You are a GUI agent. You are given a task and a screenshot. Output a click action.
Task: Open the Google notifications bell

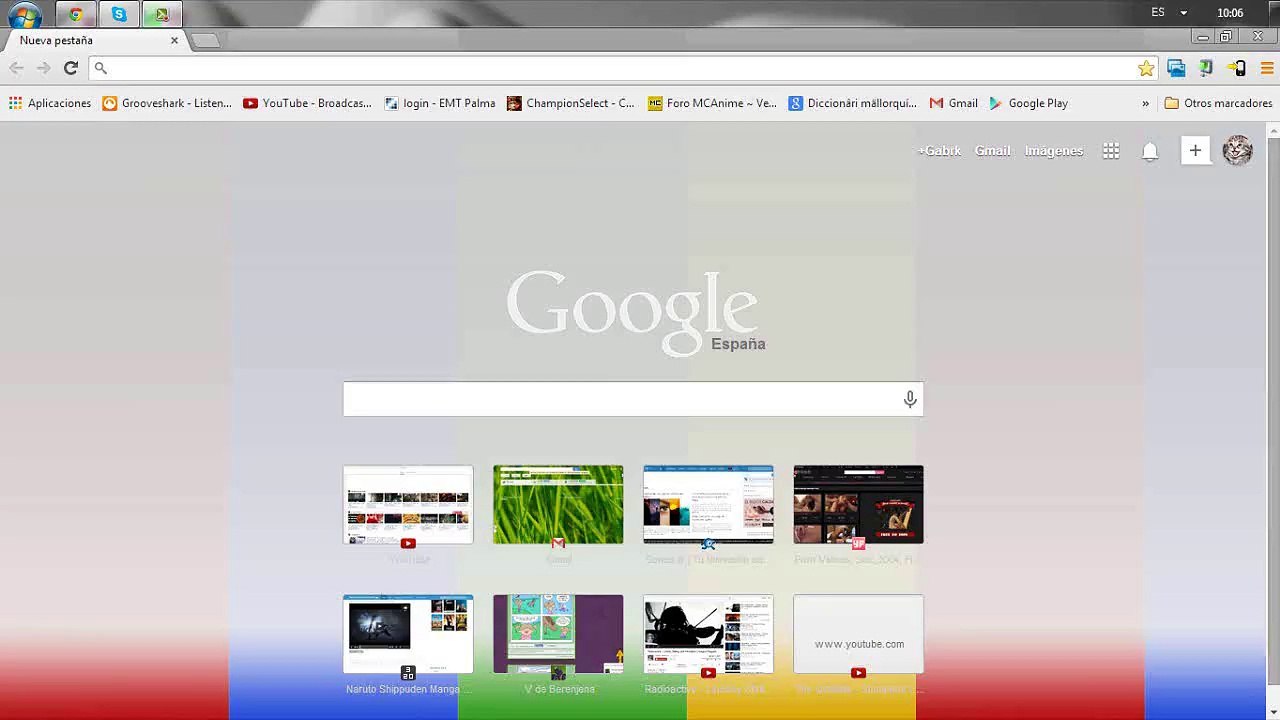pos(1150,151)
